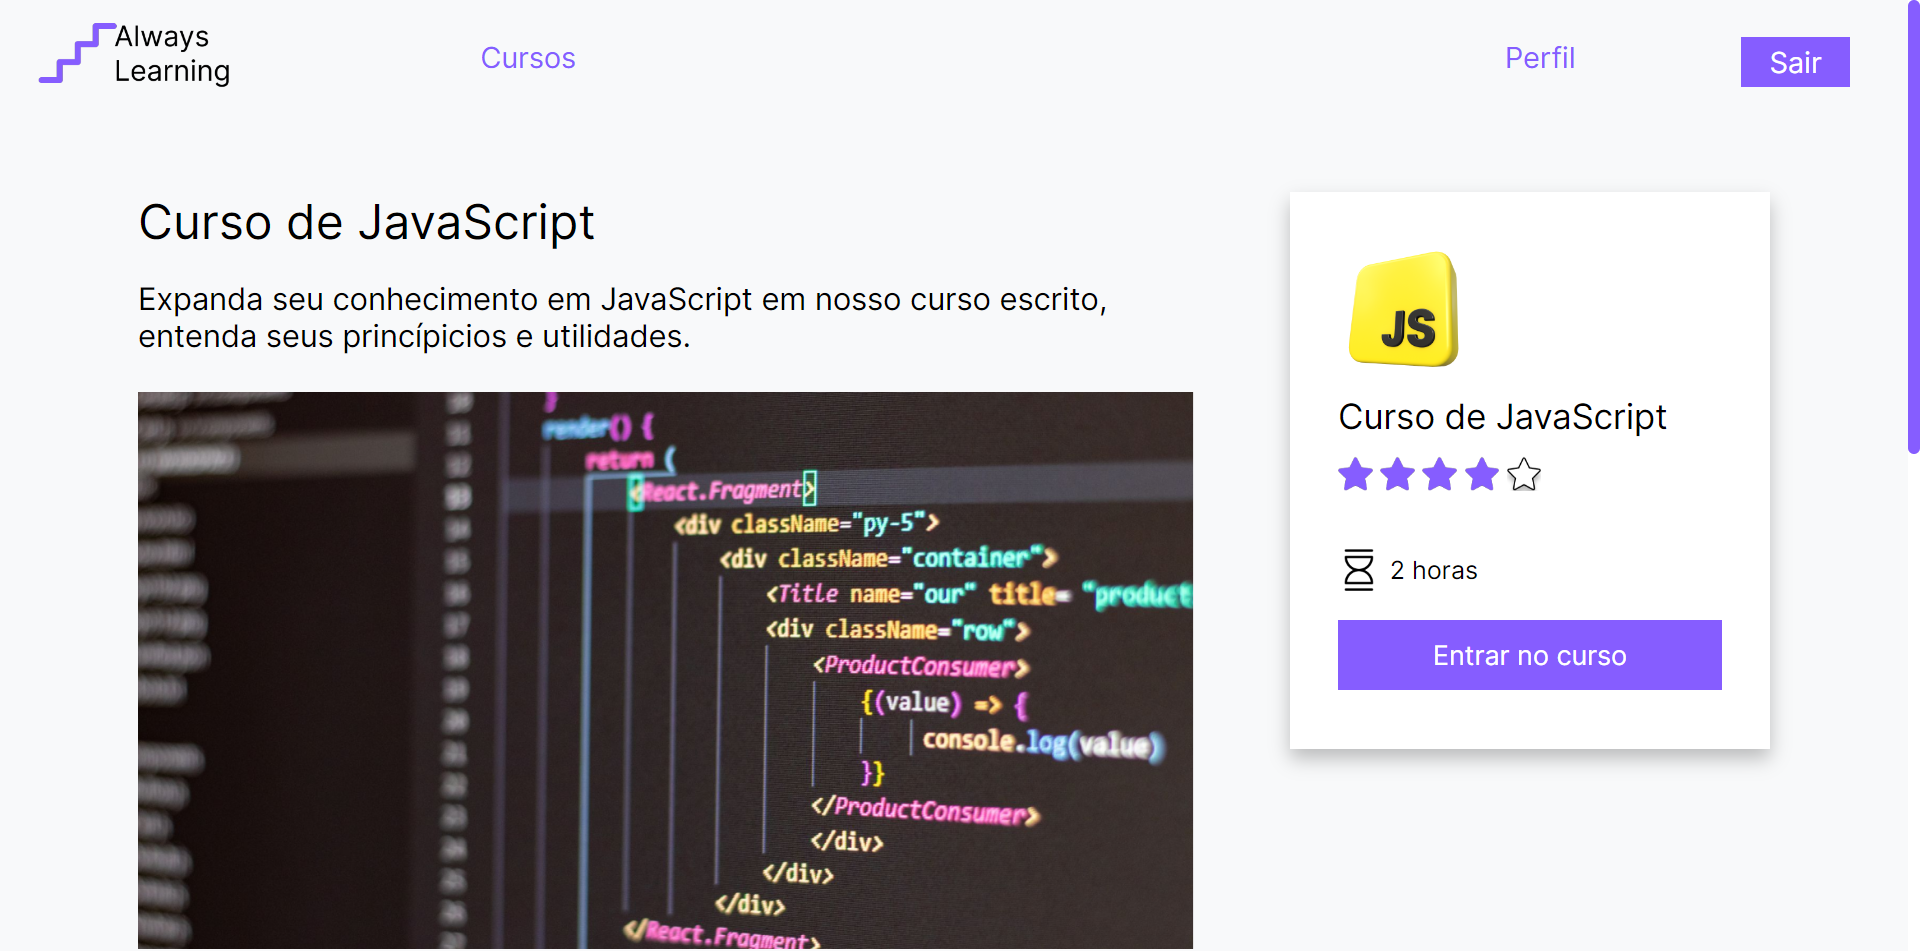Click the yellow JS course icon
Viewport: 1920px width, 951px height.
point(1403,310)
